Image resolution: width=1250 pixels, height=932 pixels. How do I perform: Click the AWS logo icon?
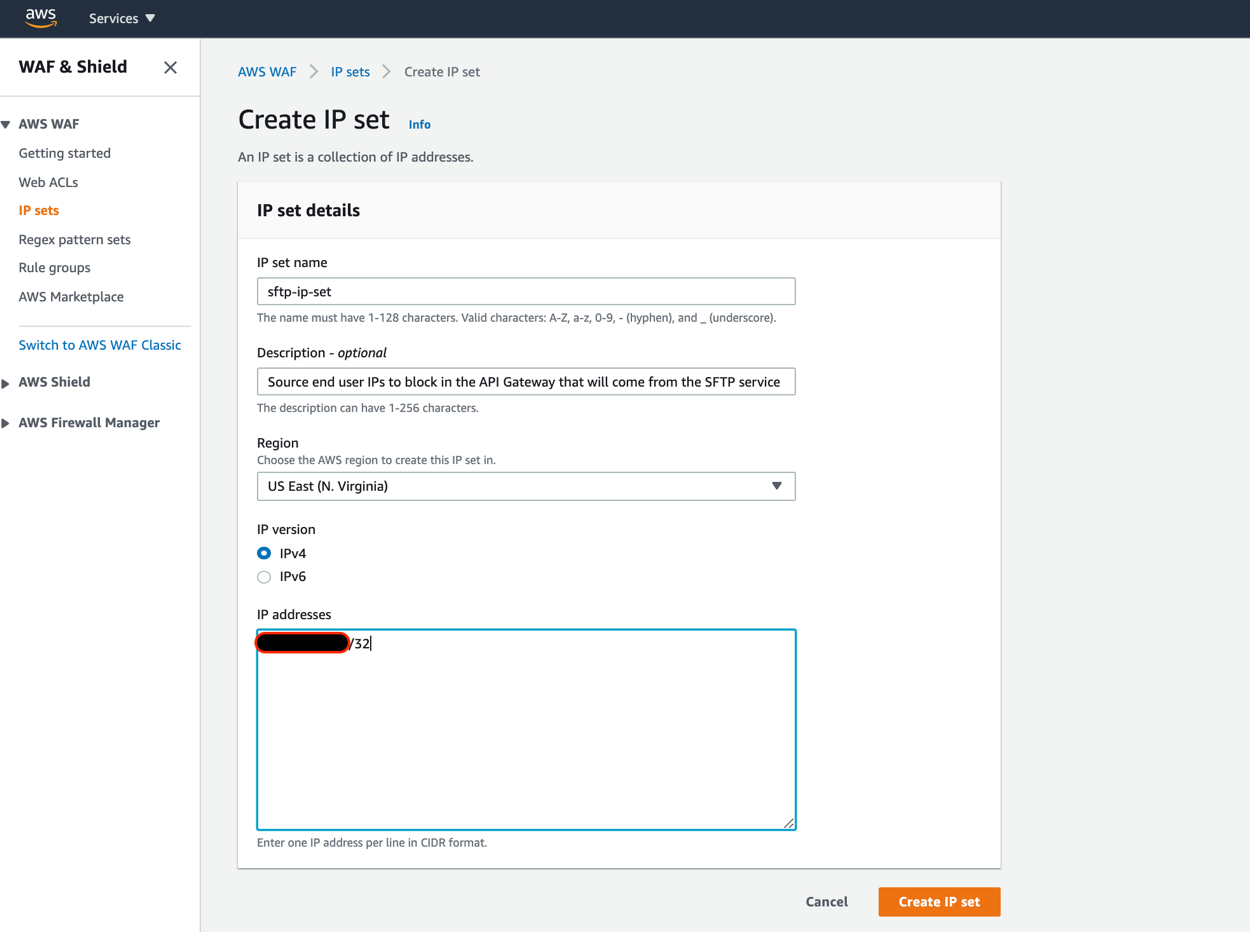40,18
